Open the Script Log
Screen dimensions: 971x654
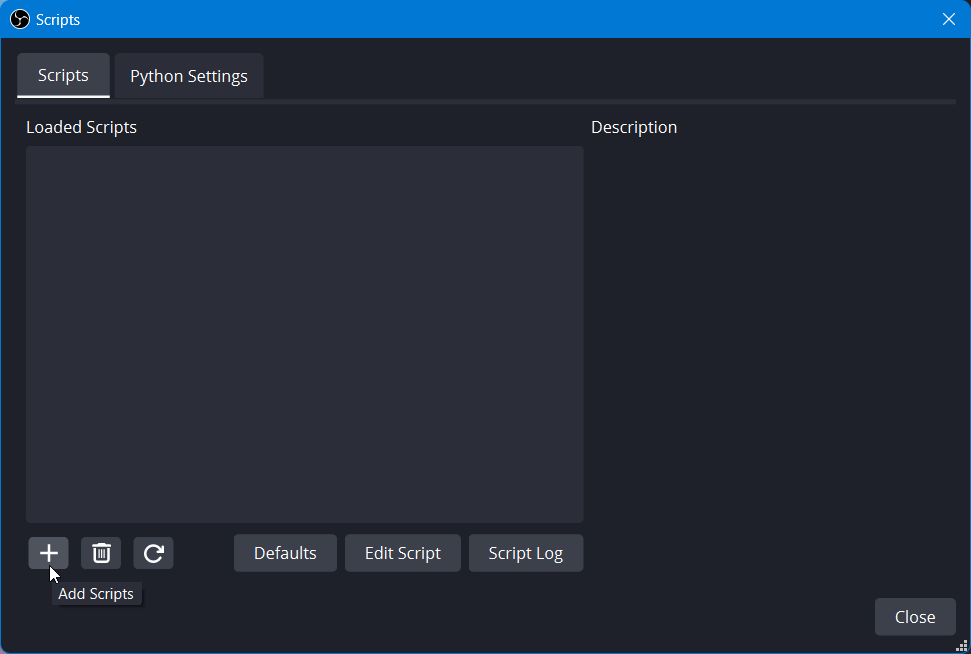tap(526, 553)
